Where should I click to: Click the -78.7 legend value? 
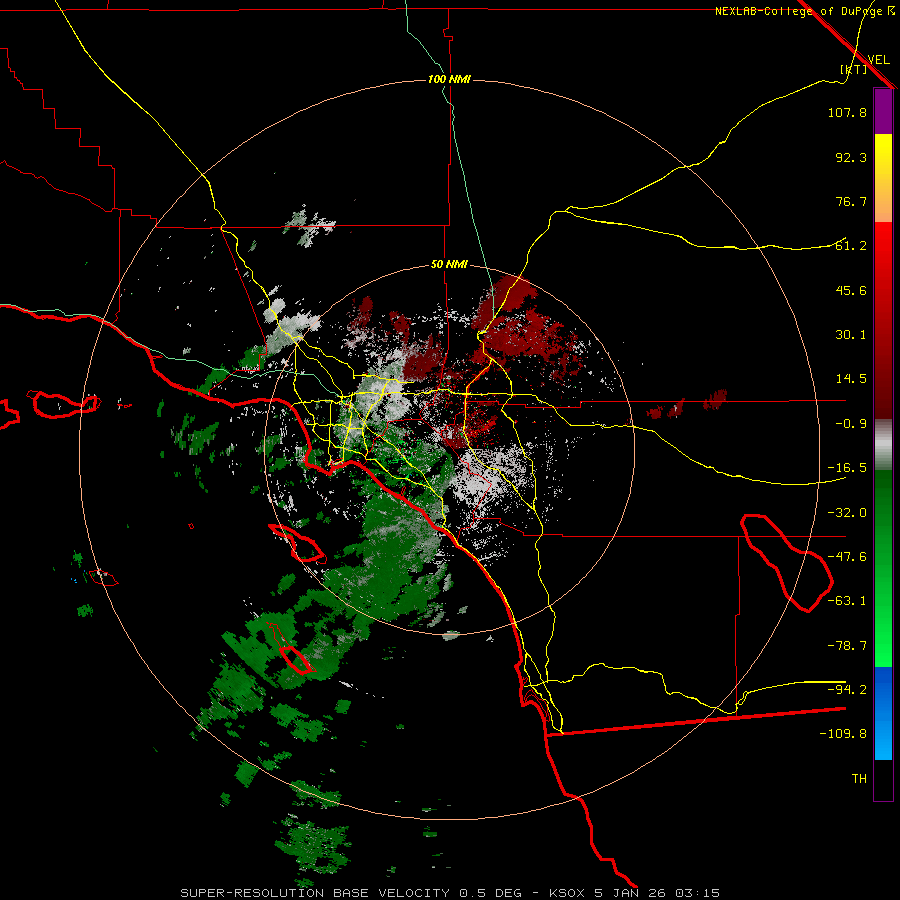coord(847,646)
